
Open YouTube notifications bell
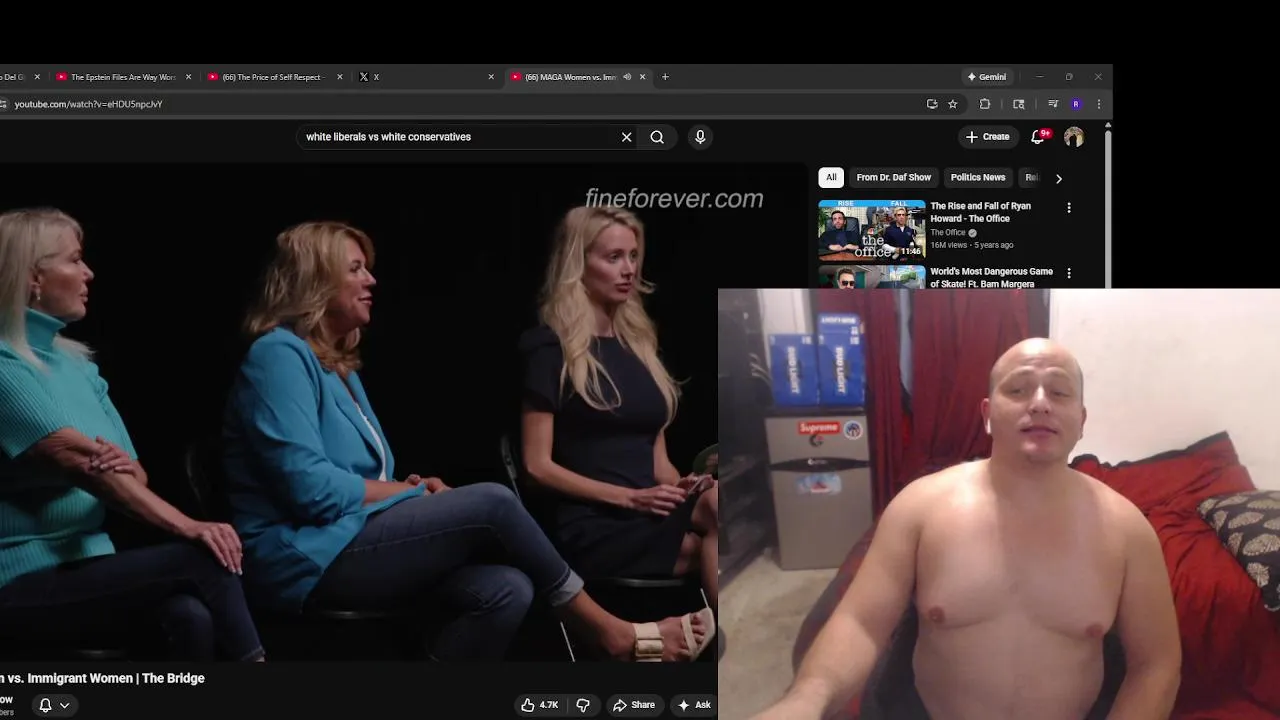pyautogui.click(x=1038, y=137)
